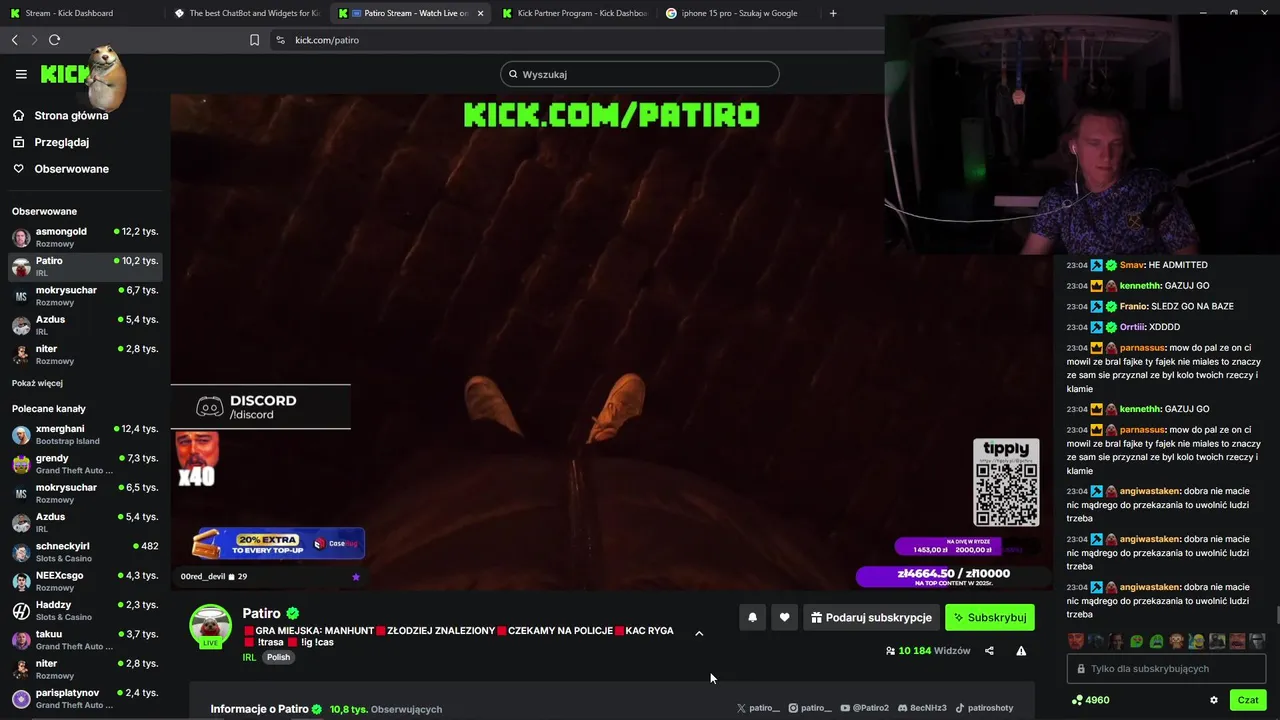
Task: Open chat settings gear icon
Action: point(1214,700)
